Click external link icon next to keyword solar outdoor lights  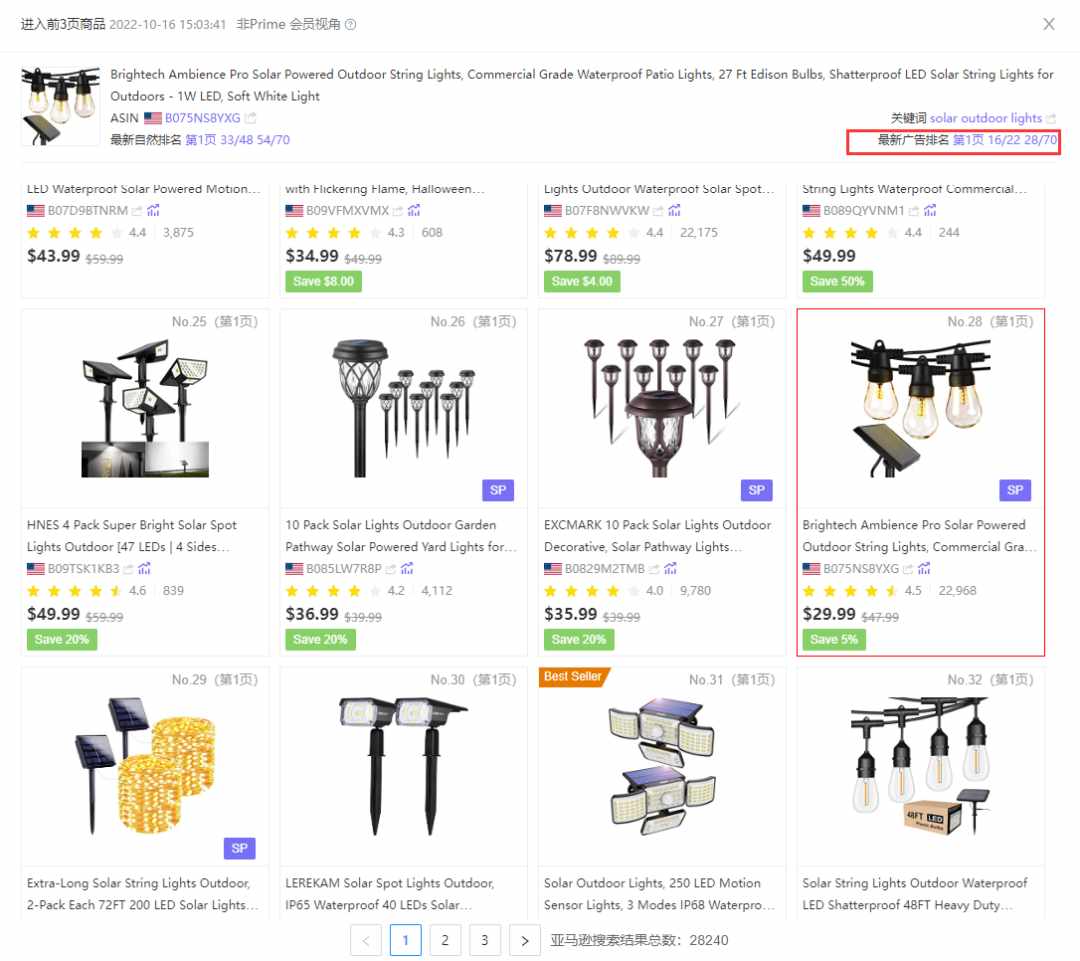1050,118
